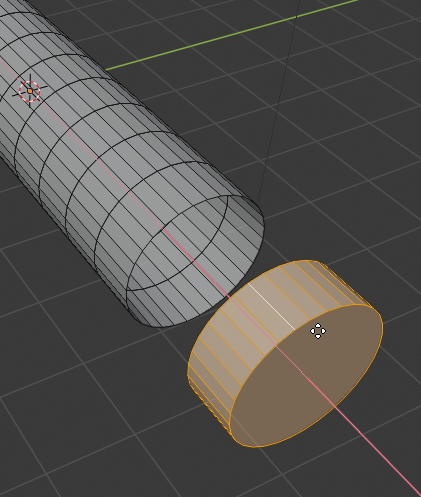Select the white active edge on the orange cylinder
This screenshot has width=421, height=497.
click(x=272, y=307)
